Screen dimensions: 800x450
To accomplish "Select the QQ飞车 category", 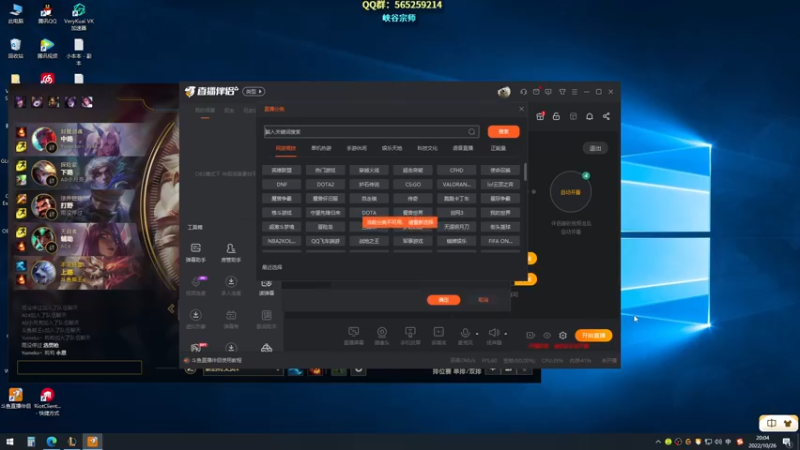I will (x=325, y=241).
